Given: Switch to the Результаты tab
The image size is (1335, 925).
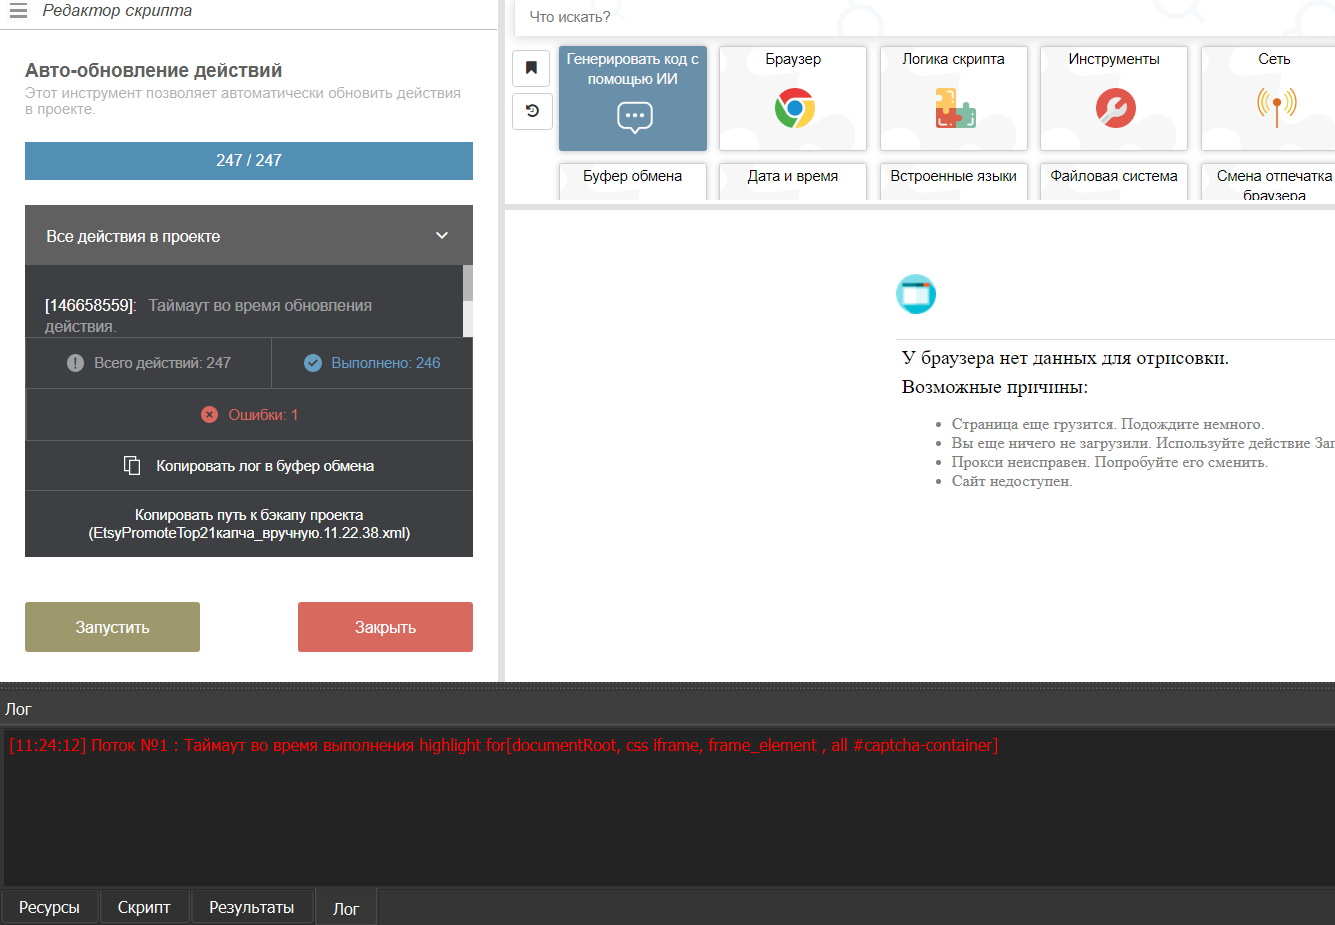Looking at the screenshot, I should [x=251, y=907].
